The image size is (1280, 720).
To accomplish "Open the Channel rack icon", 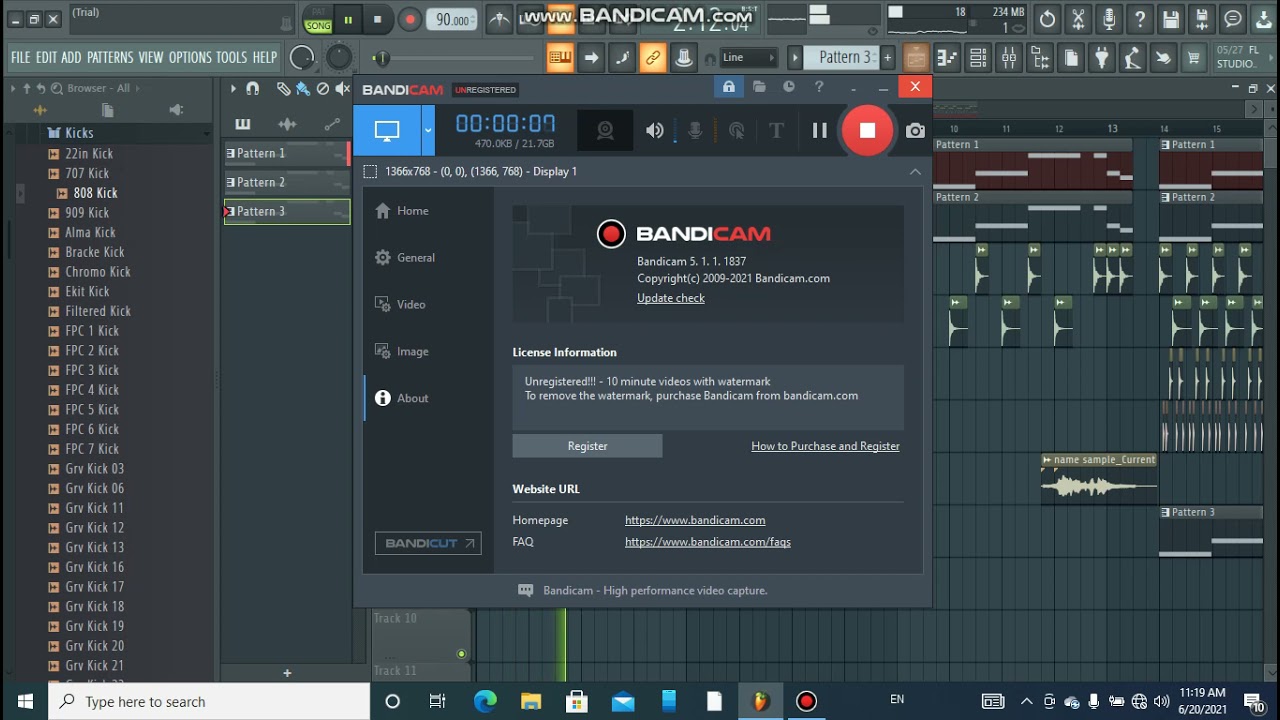I will pos(978,58).
